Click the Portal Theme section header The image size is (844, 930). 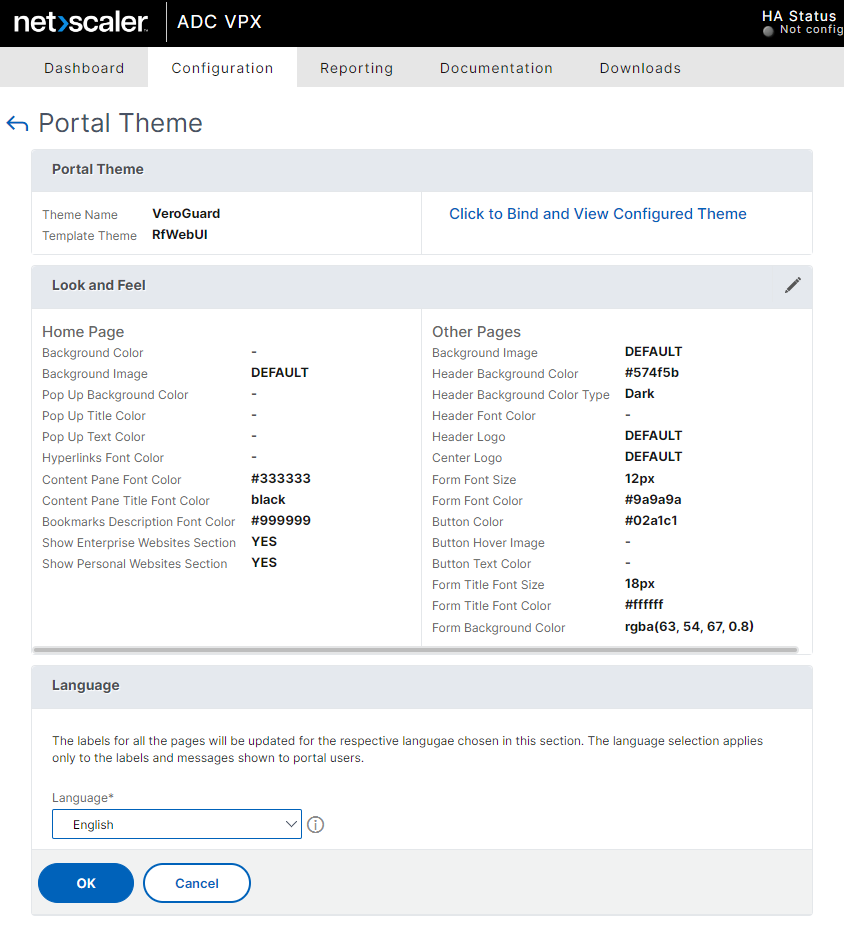[x=98, y=170]
